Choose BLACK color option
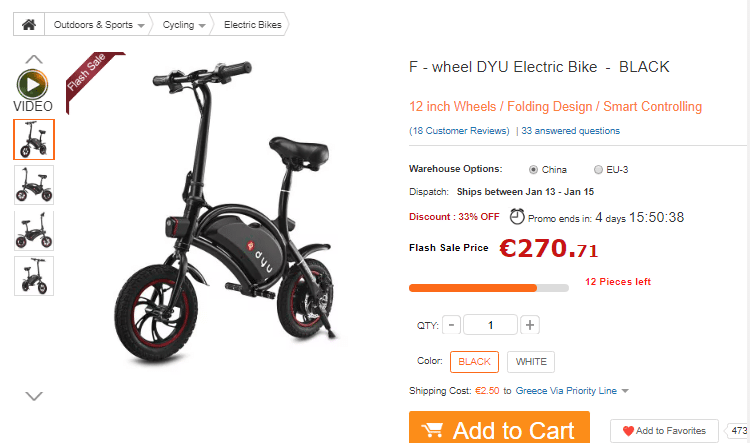This screenshot has width=750, height=443. coord(474,362)
